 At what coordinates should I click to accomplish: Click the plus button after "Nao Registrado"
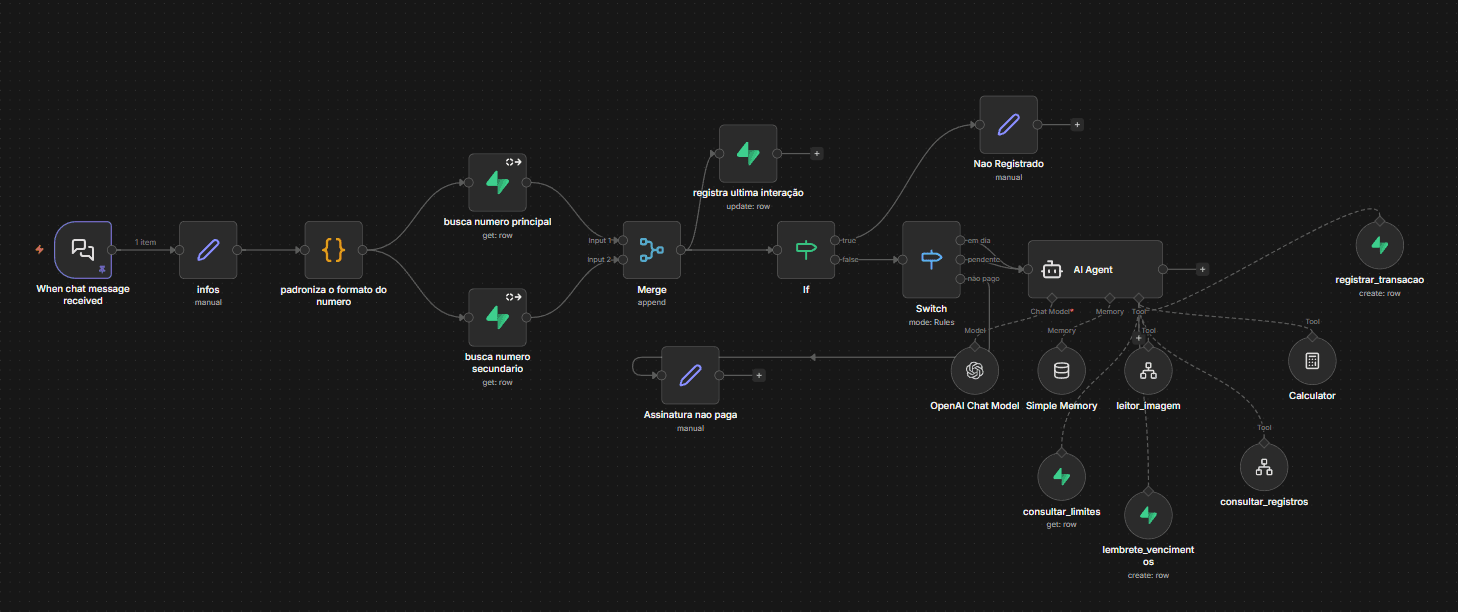(1077, 124)
